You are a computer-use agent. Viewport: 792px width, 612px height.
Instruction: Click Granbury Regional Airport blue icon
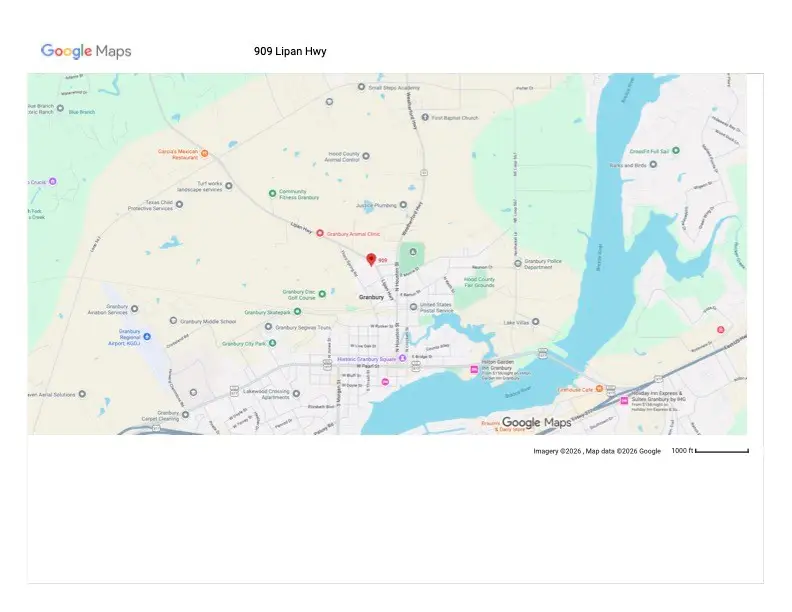pos(147,336)
